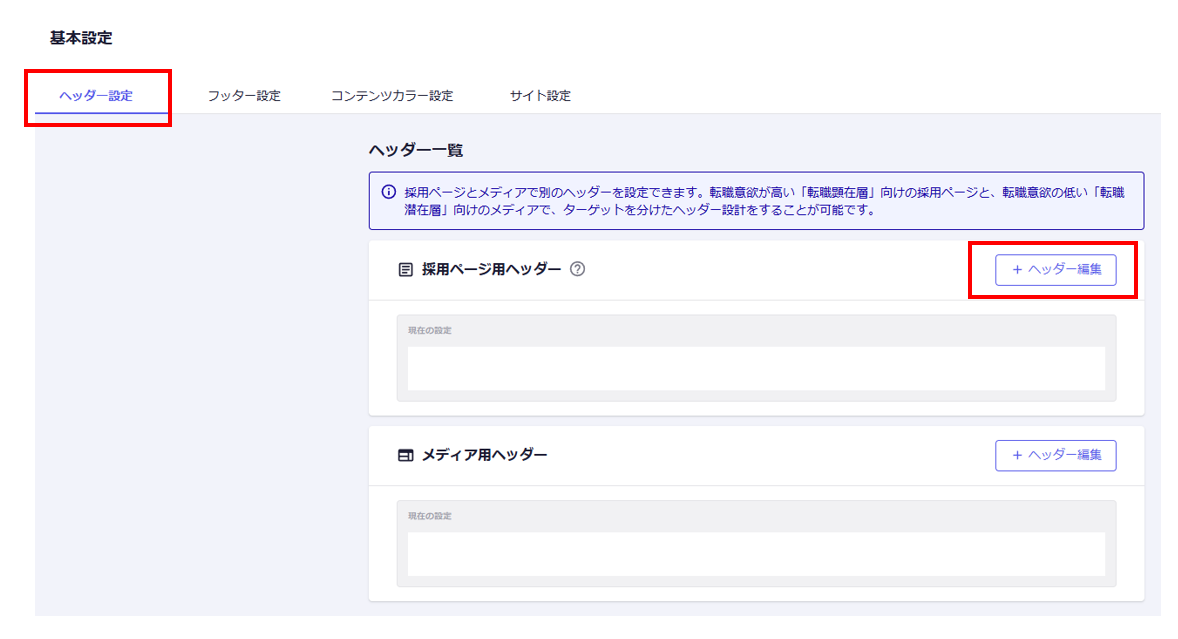Image resolution: width=1178 pixels, height=639 pixels.
Task: Click the info icon in the blue notice banner
Action: pyautogui.click(x=388, y=191)
